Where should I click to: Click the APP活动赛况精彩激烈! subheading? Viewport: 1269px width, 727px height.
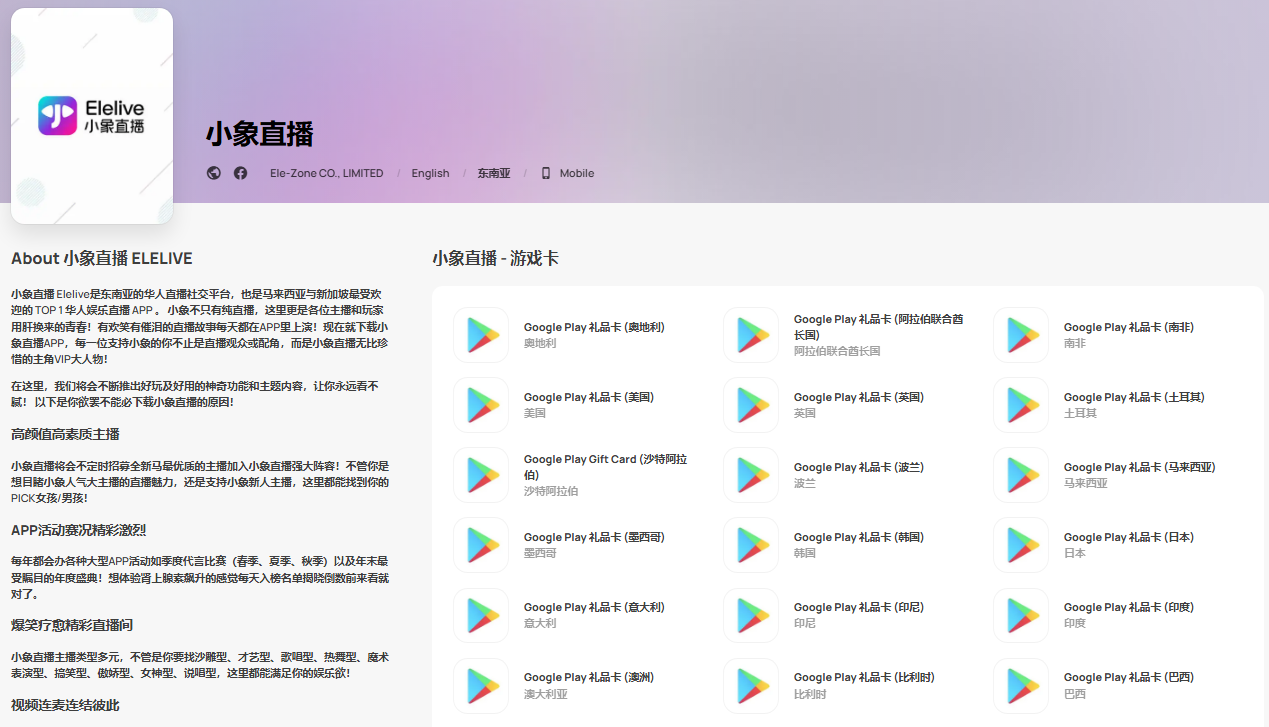pyautogui.click(x=79, y=530)
